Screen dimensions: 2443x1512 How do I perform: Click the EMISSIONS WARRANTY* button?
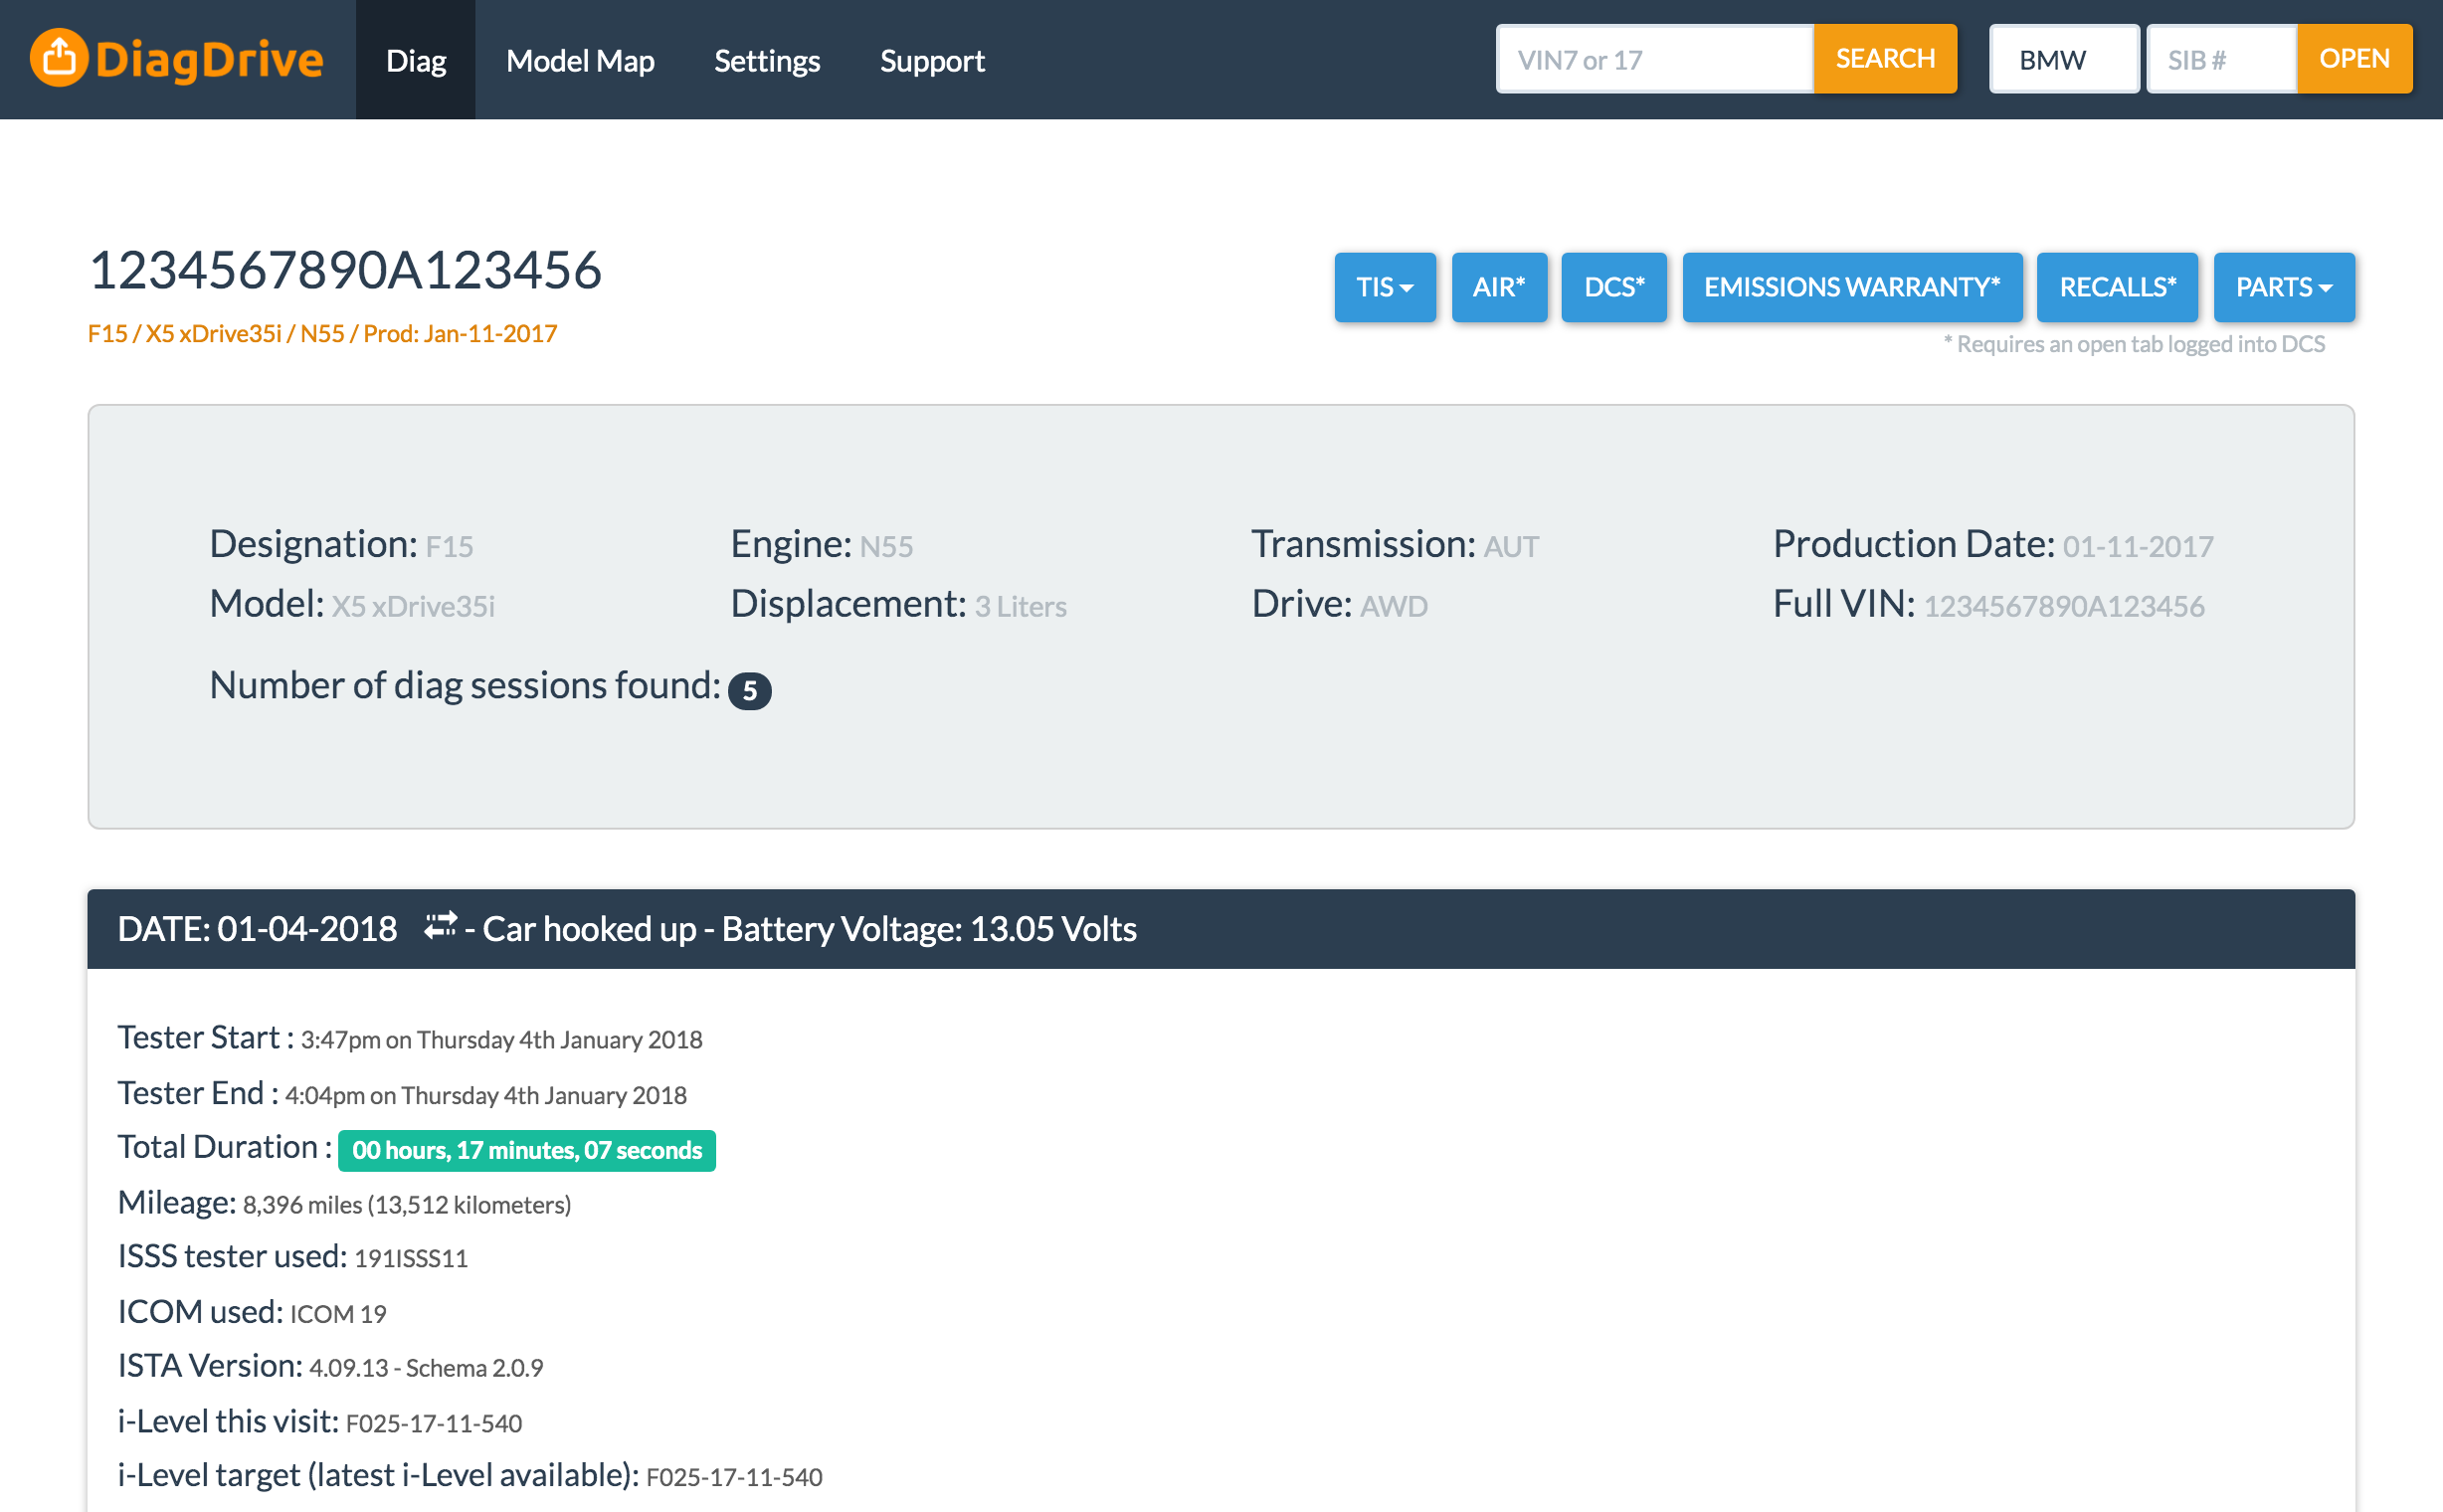1851,287
